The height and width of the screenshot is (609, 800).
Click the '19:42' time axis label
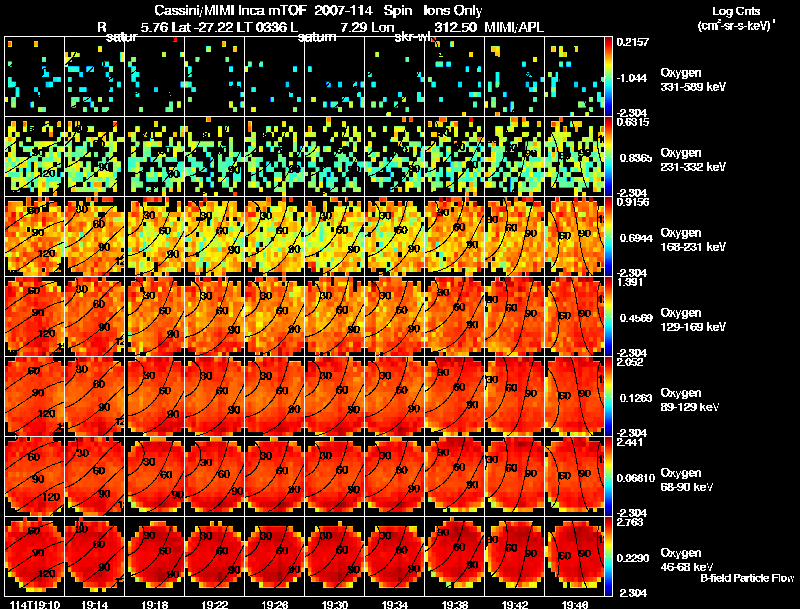click(515, 604)
